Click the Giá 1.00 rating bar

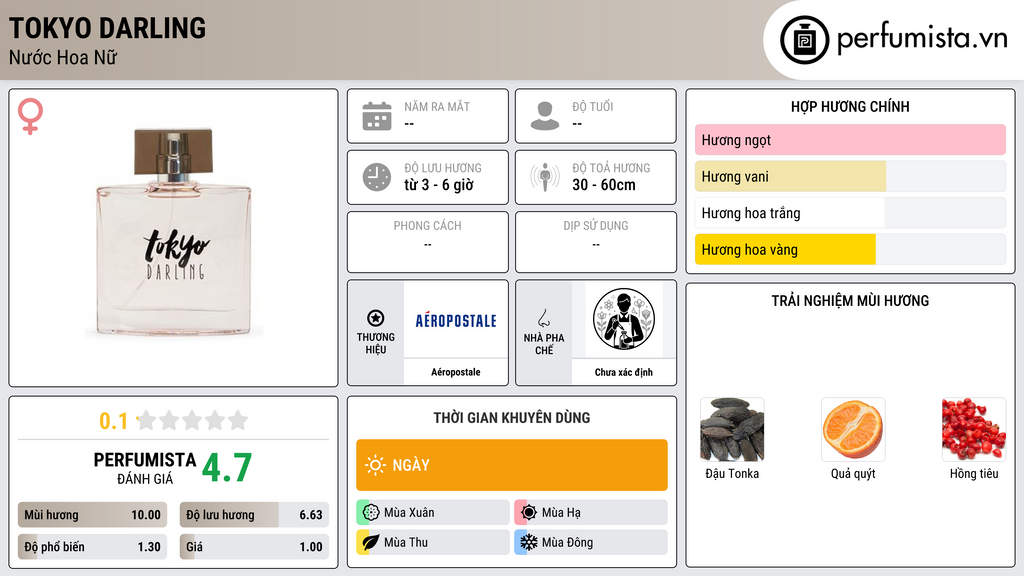point(254,547)
